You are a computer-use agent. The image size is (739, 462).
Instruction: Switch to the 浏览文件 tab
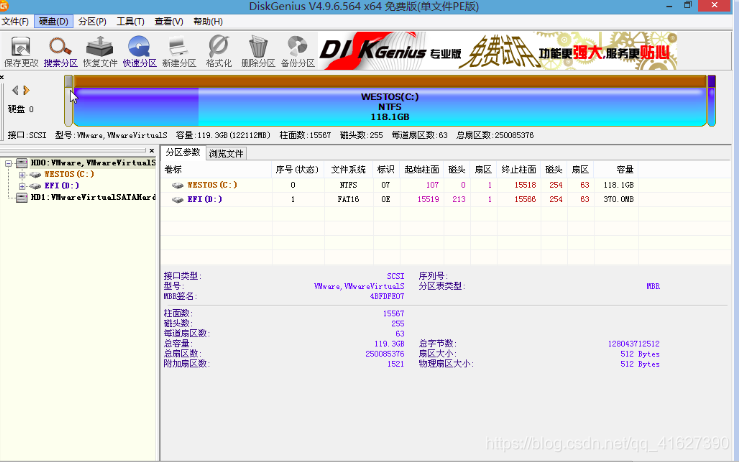226,154
